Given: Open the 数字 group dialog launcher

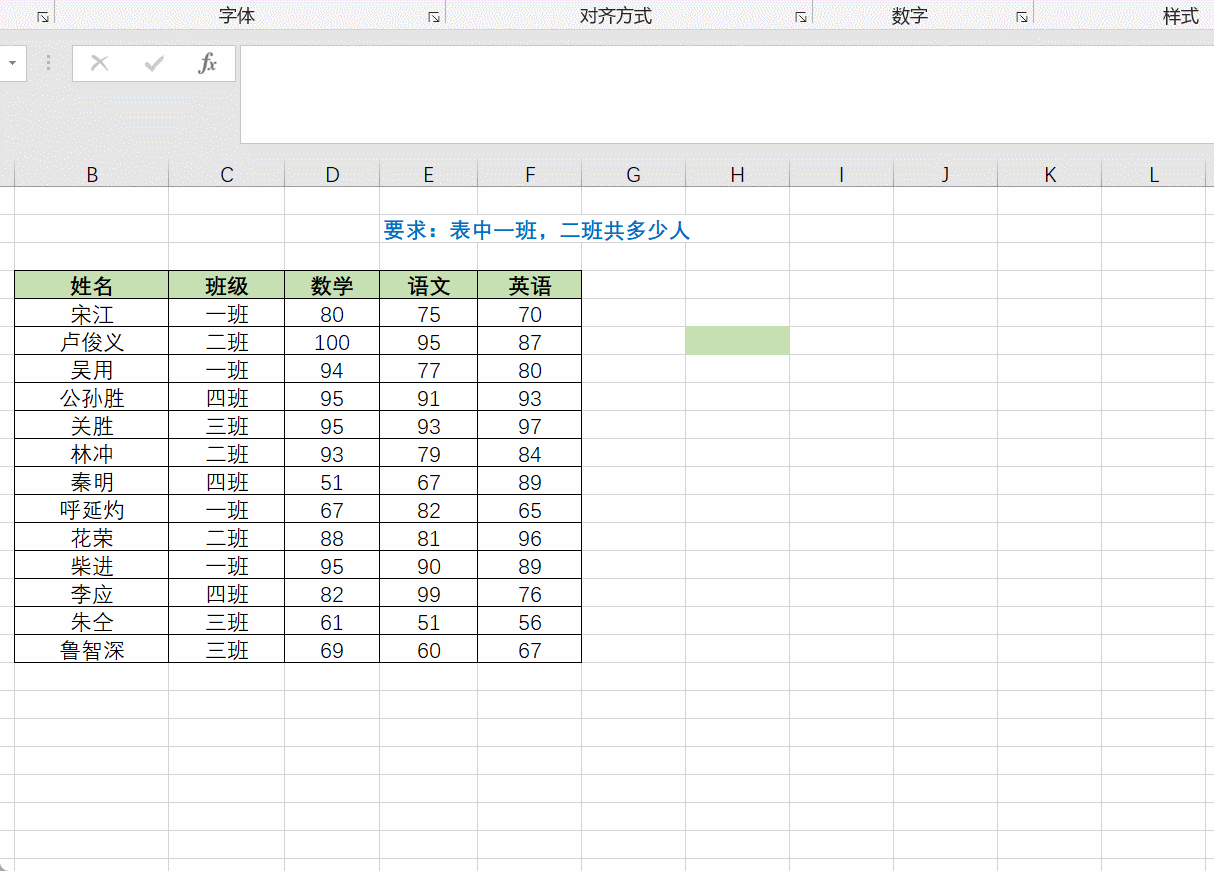Looking at the screenshot, I should (1022, 17).
